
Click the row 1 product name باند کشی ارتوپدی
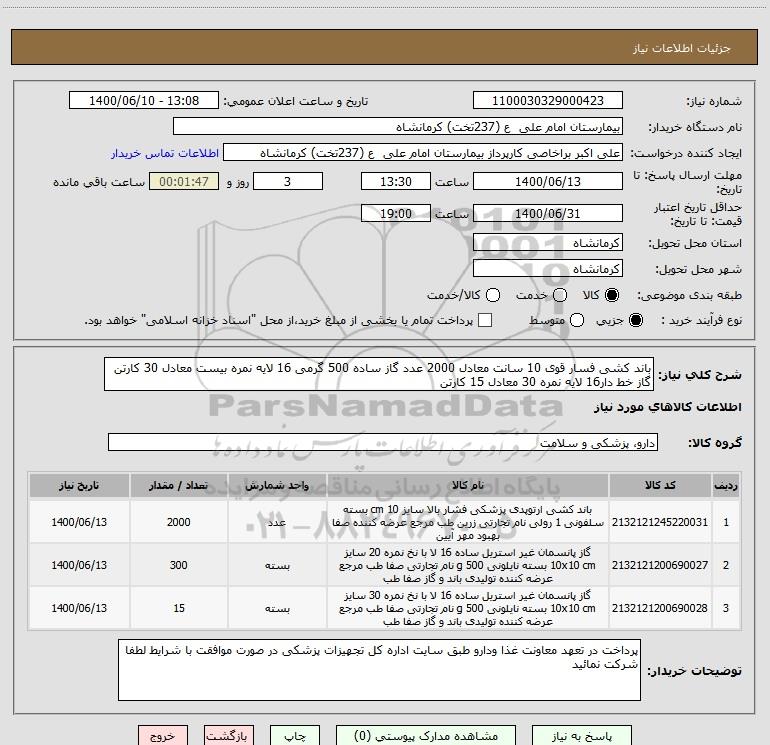tap(468, 522)
